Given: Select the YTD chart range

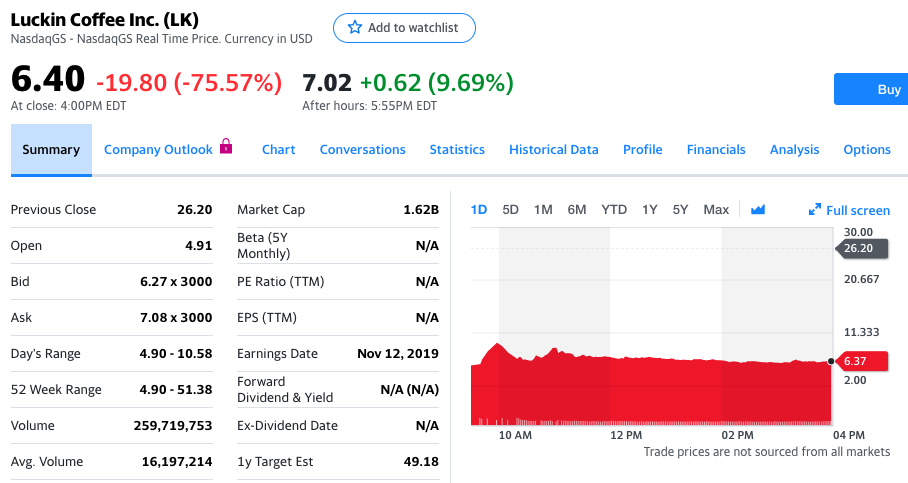Looking at the screenshot, I should [x=614, y=210].
